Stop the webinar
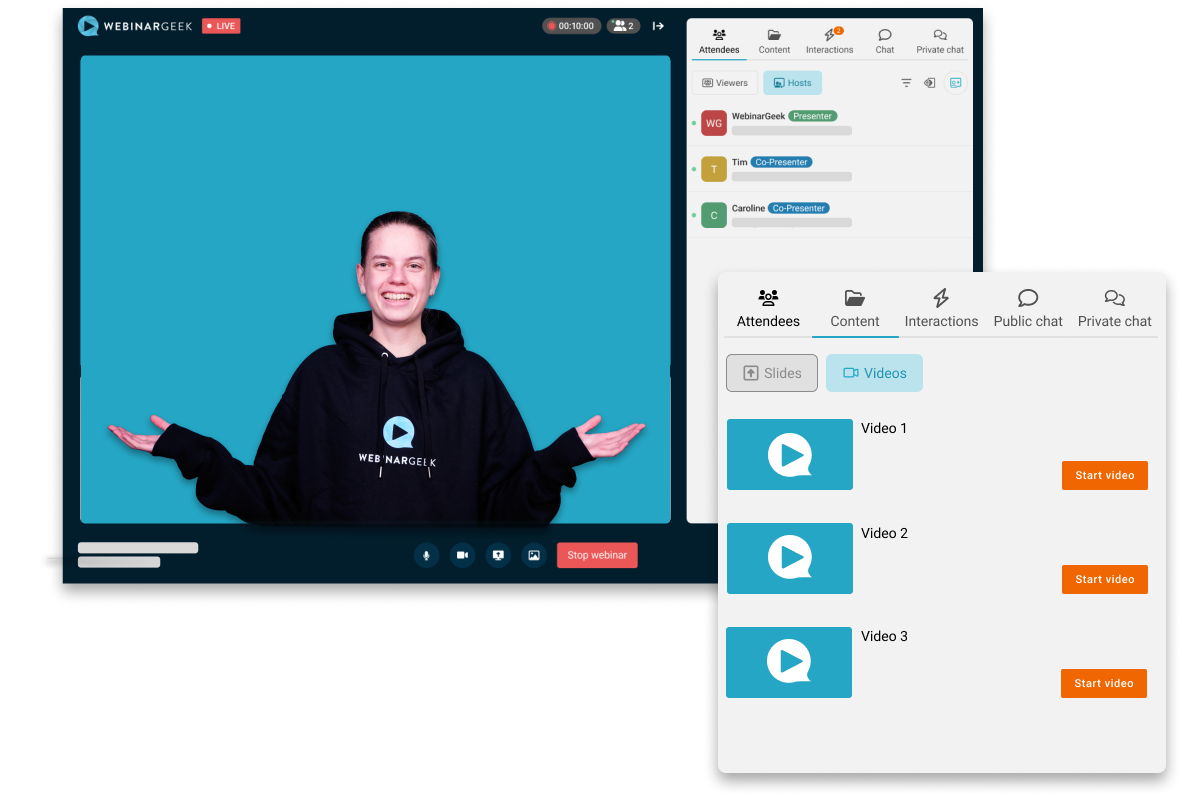 click(597, 555)
